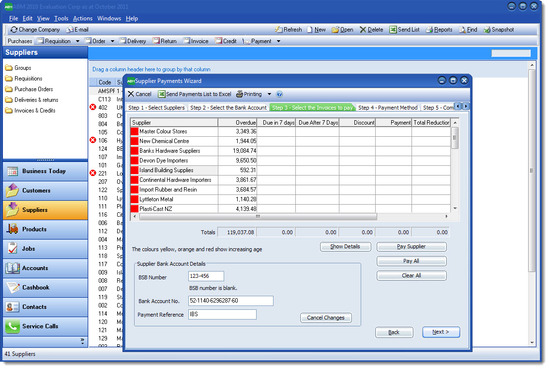Click the Delivery purchases button

point(133,41)
